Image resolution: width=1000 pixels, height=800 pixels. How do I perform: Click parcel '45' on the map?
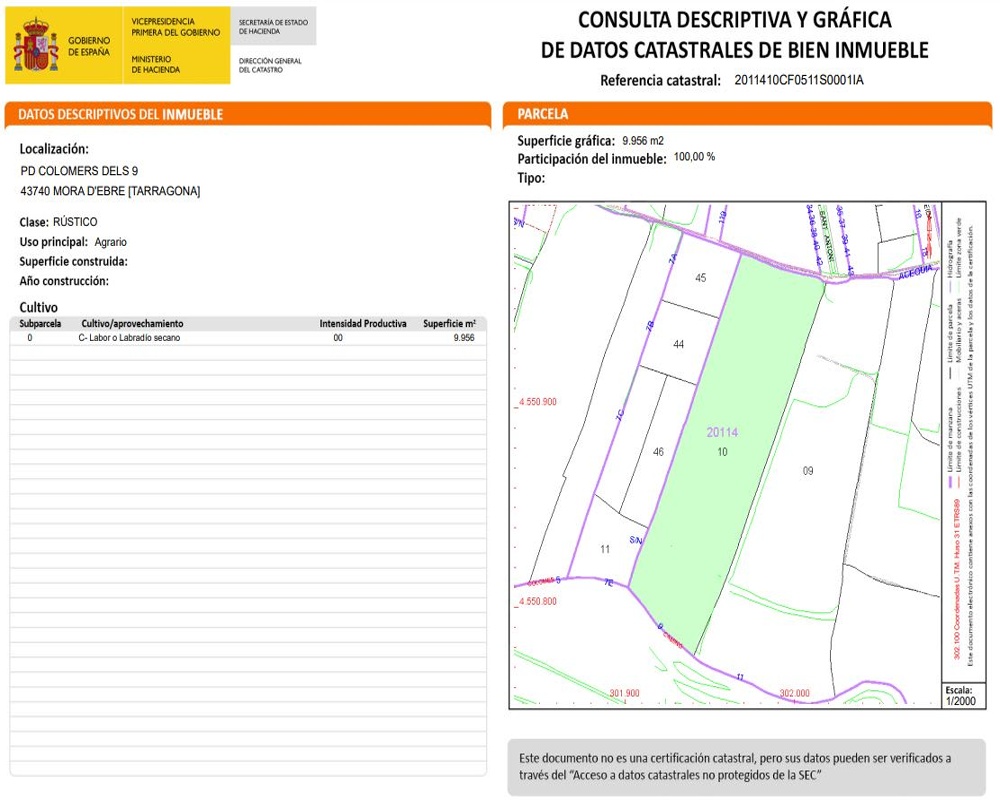(700, 278)
